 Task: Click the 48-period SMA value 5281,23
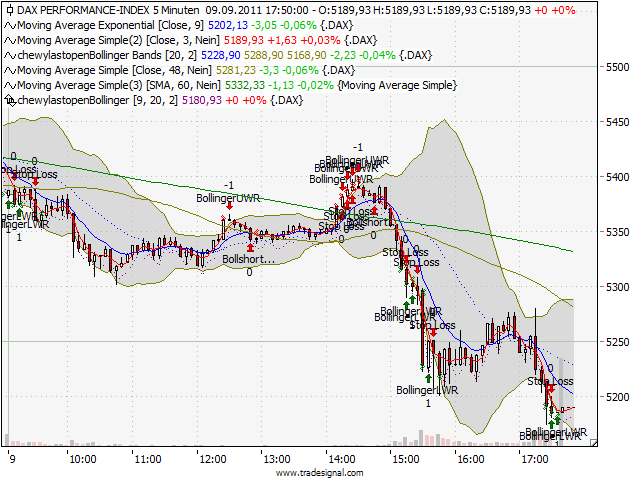click(x=236, y=70)
